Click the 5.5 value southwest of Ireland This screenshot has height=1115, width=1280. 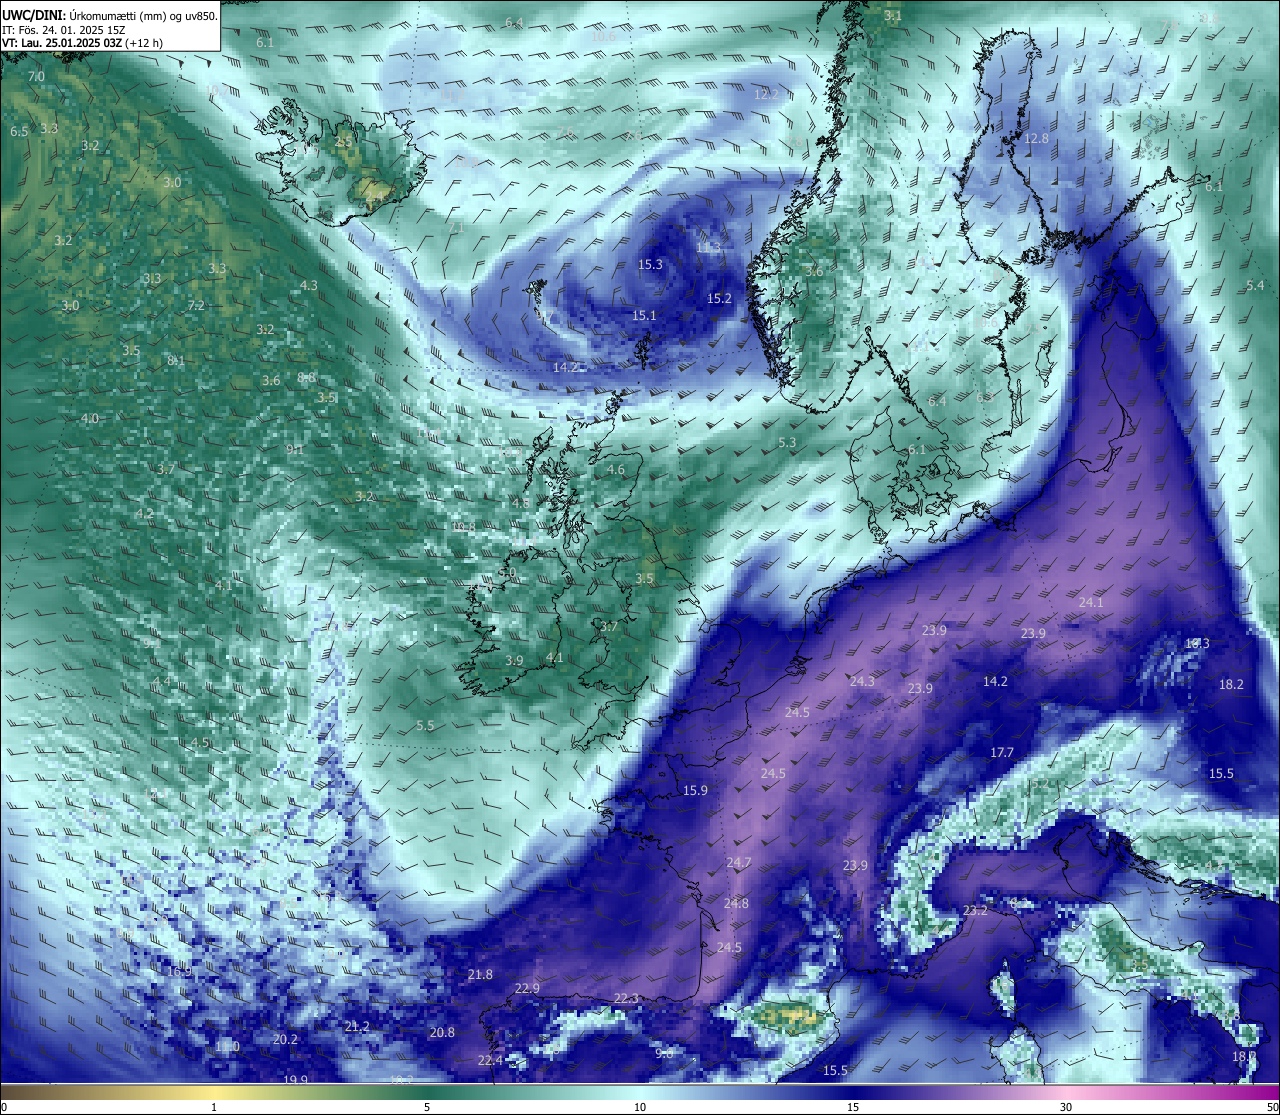point(425,726)
